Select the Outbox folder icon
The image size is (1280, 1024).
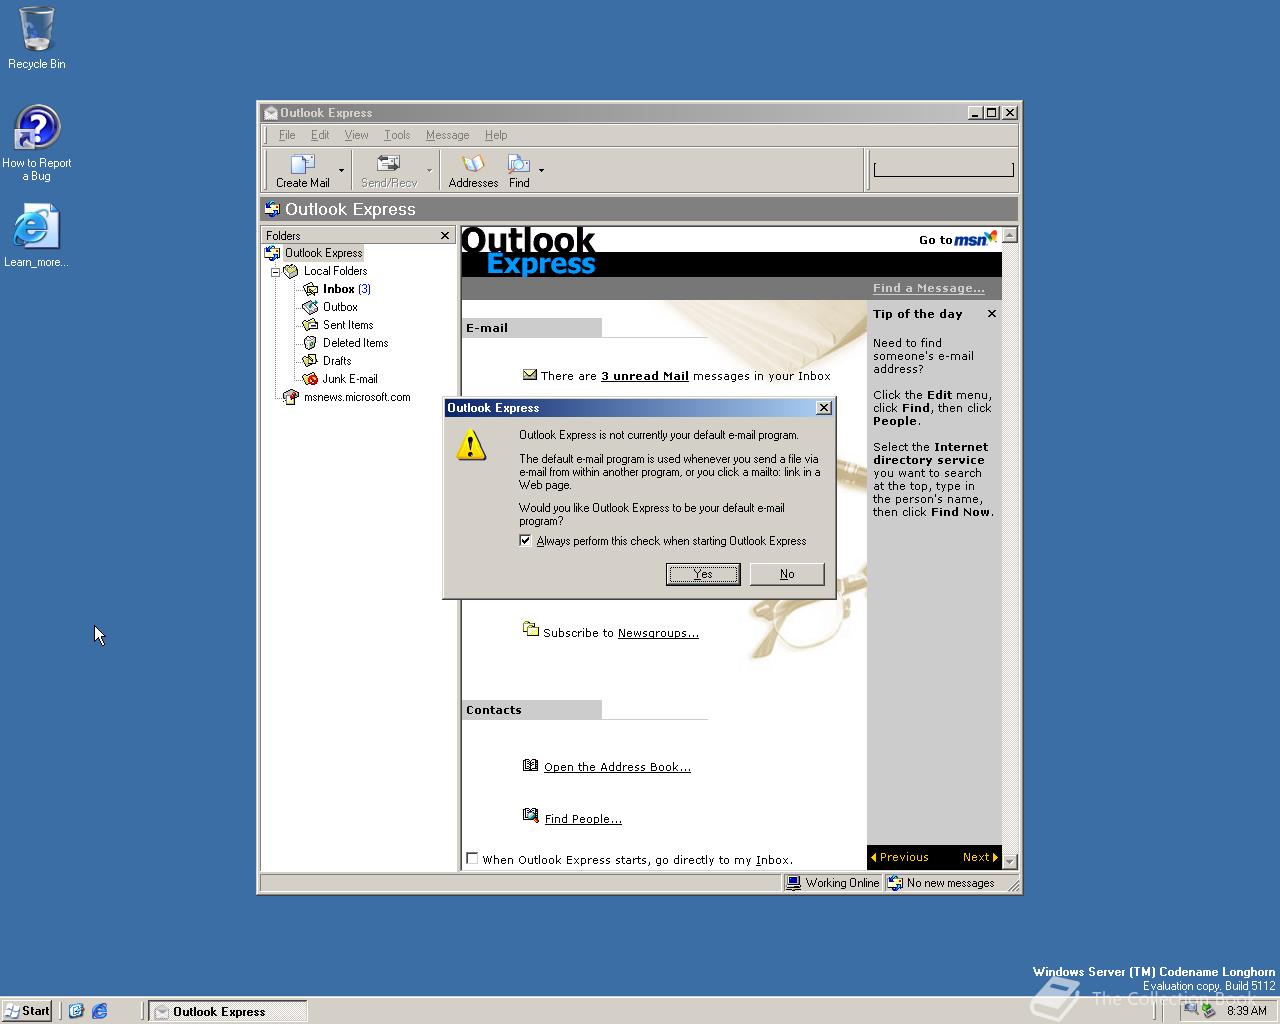pos(311,307)
